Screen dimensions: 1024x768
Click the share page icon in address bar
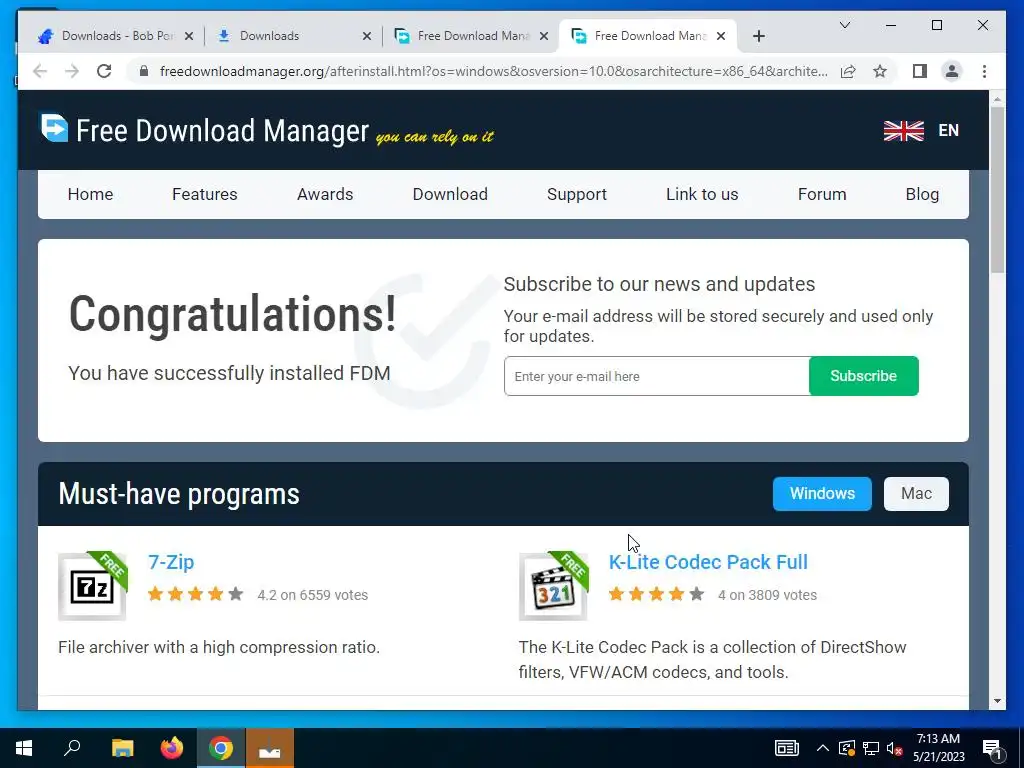[x=848, y=71]
